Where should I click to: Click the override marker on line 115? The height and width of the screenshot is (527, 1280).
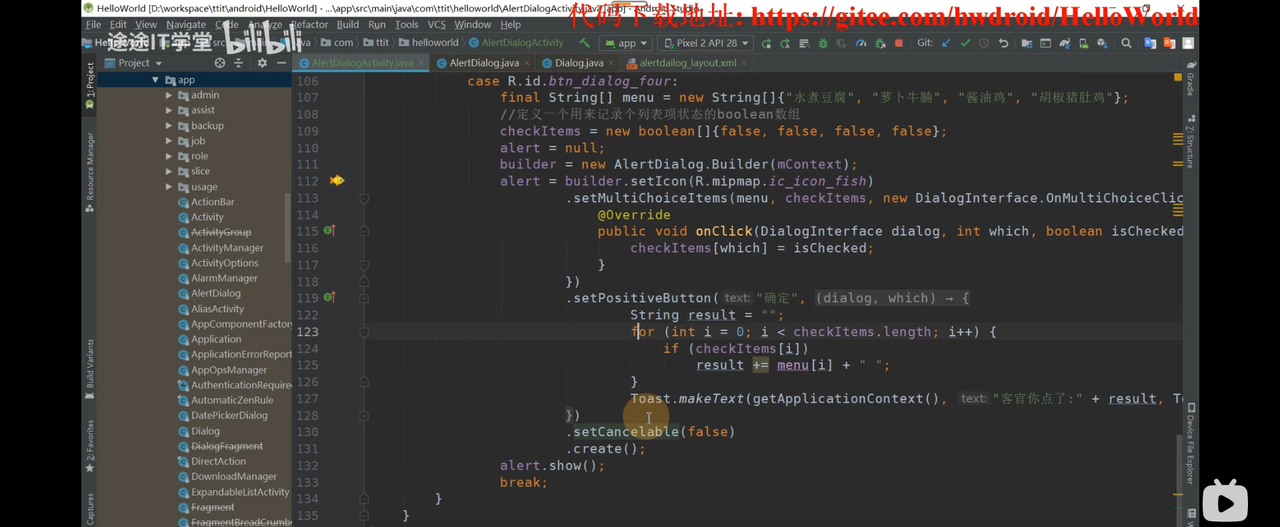(x=329, y=230)
